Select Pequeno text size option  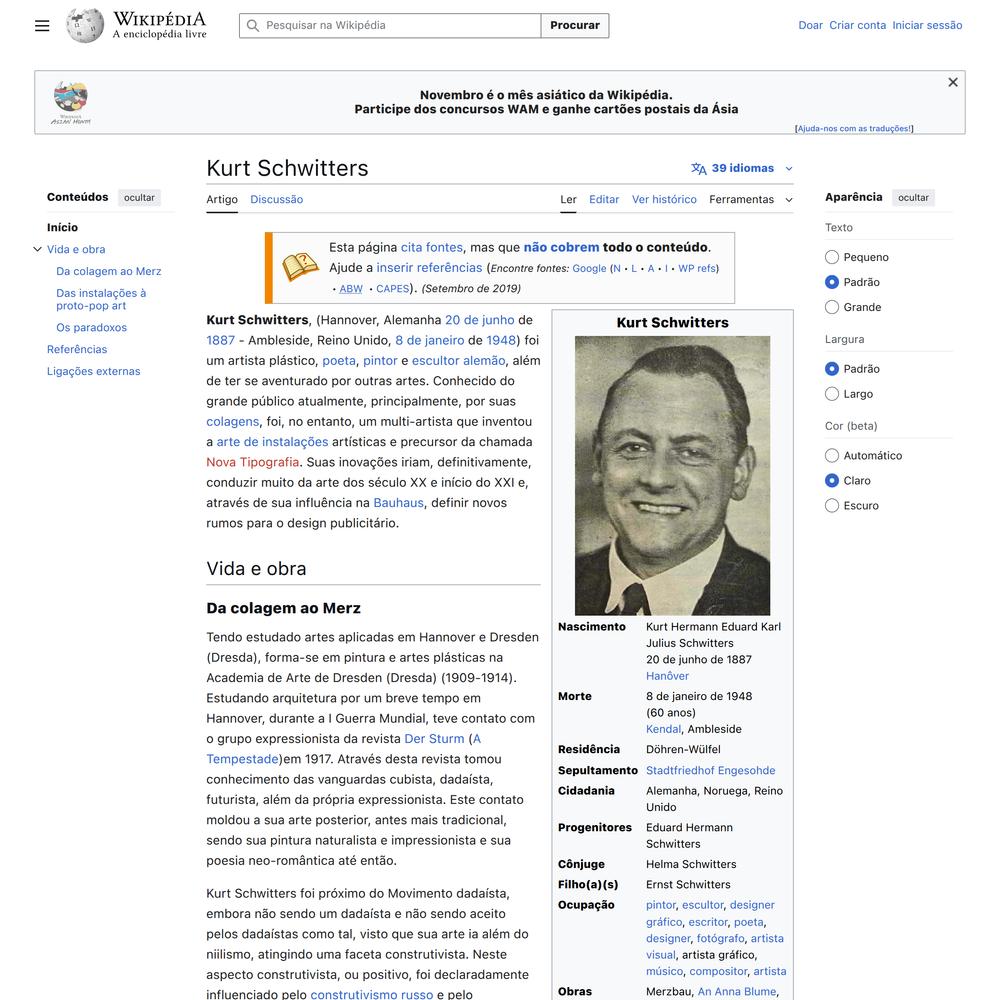click(832, 257)
